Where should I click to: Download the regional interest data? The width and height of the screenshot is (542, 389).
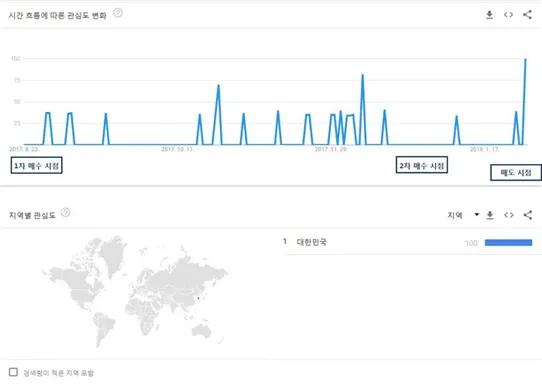click(490, 215)
